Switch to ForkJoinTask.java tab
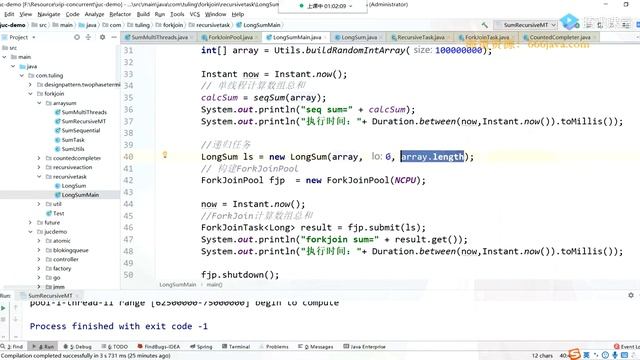Screen dimensions: 640x360 [x=487, y=37]
